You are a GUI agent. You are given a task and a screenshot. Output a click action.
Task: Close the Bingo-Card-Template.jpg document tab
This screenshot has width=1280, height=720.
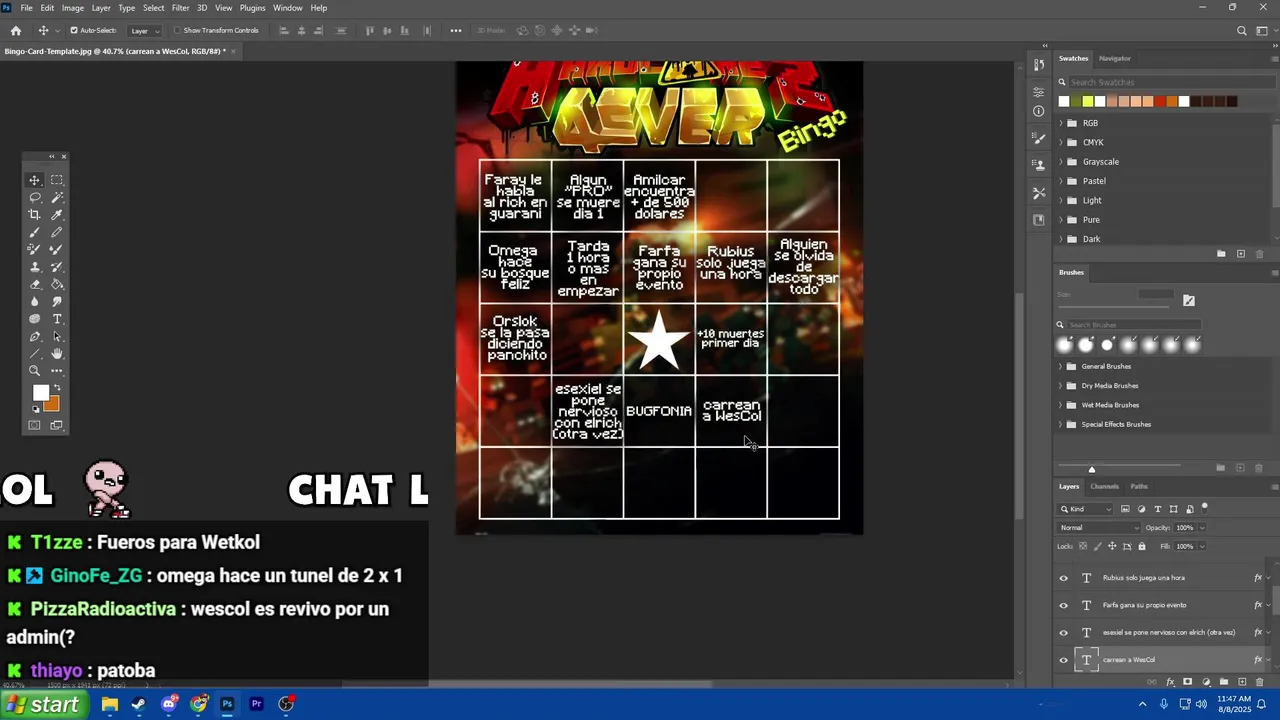pos(233,51)
